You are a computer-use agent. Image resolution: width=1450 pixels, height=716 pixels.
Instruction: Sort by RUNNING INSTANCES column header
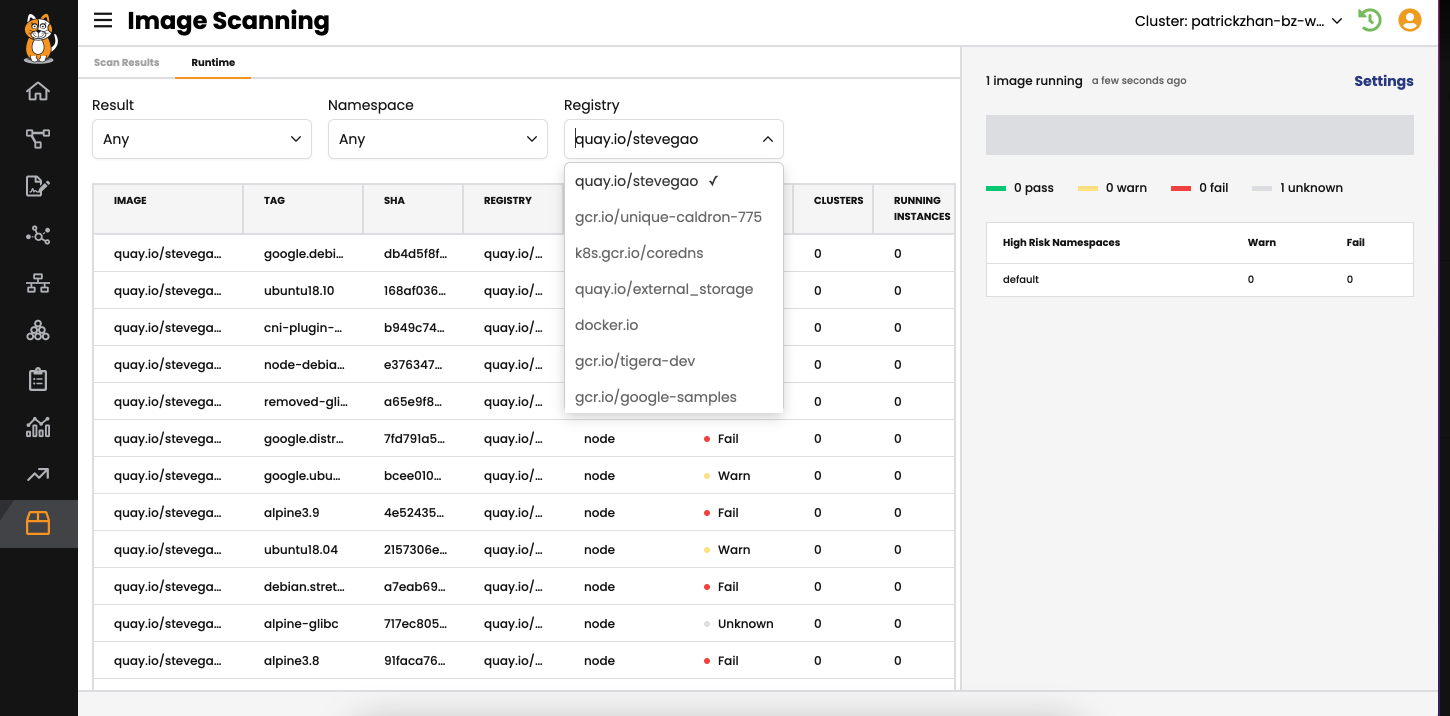(x=914, y=208)
